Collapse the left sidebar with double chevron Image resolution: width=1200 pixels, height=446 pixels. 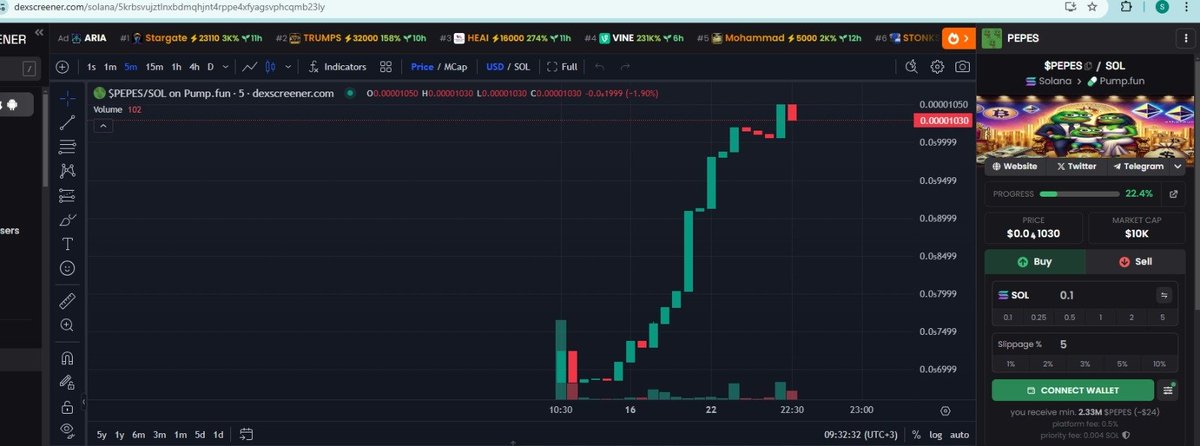[39, 33]
